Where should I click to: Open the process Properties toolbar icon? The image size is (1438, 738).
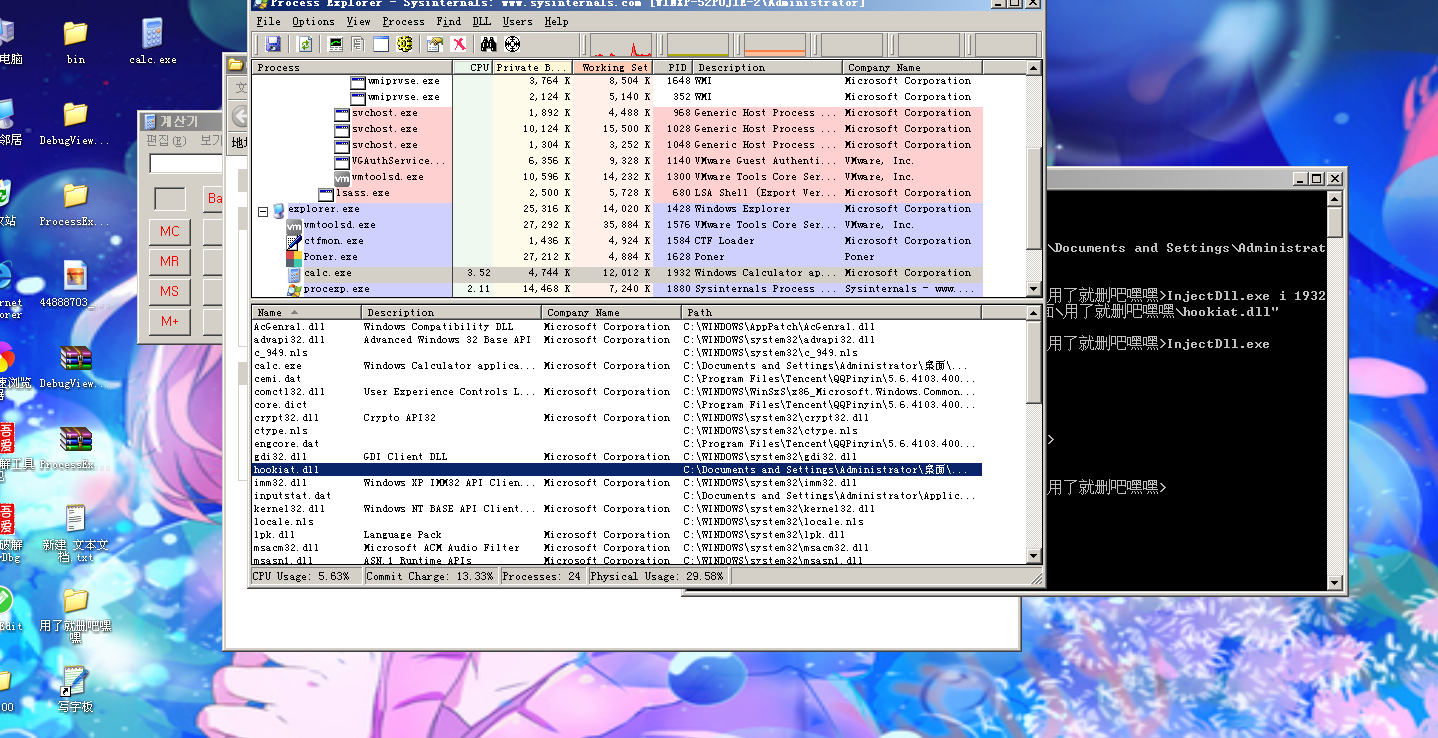pyautogui.click(x=435, y=44)
